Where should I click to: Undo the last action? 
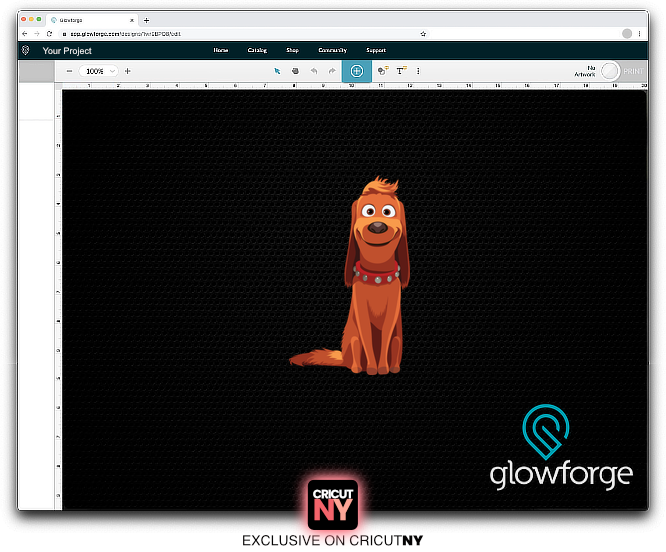(x=314, y=71)
